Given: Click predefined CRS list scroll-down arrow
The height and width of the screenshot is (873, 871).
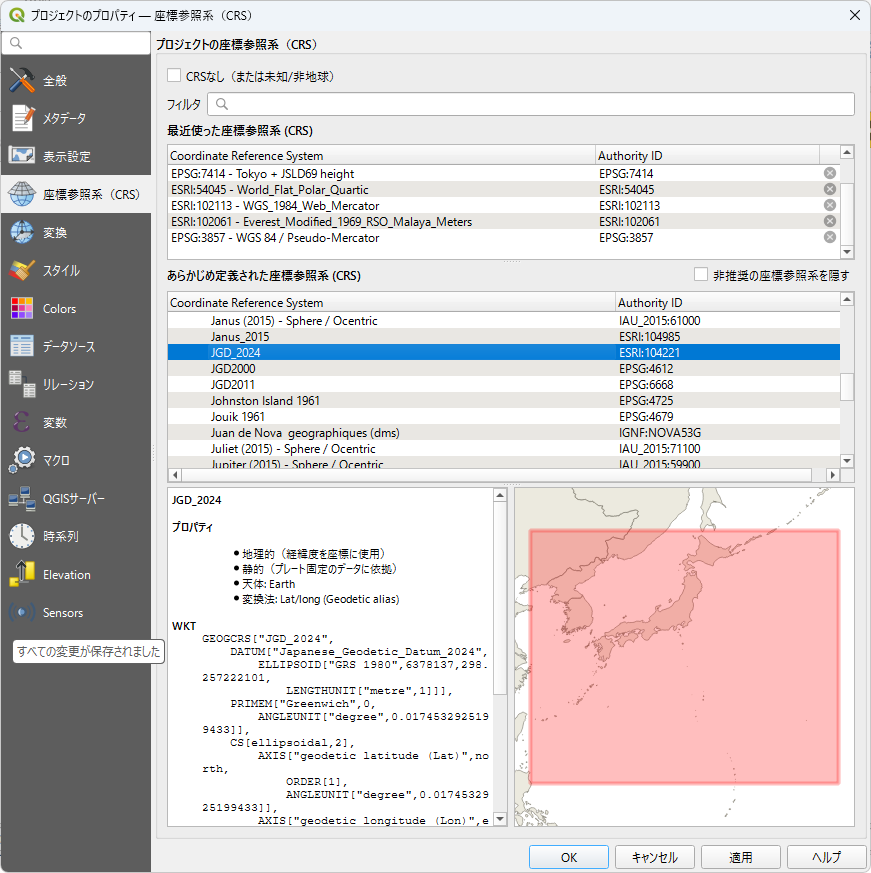Looking at the screenshot, I should [847, 461].
